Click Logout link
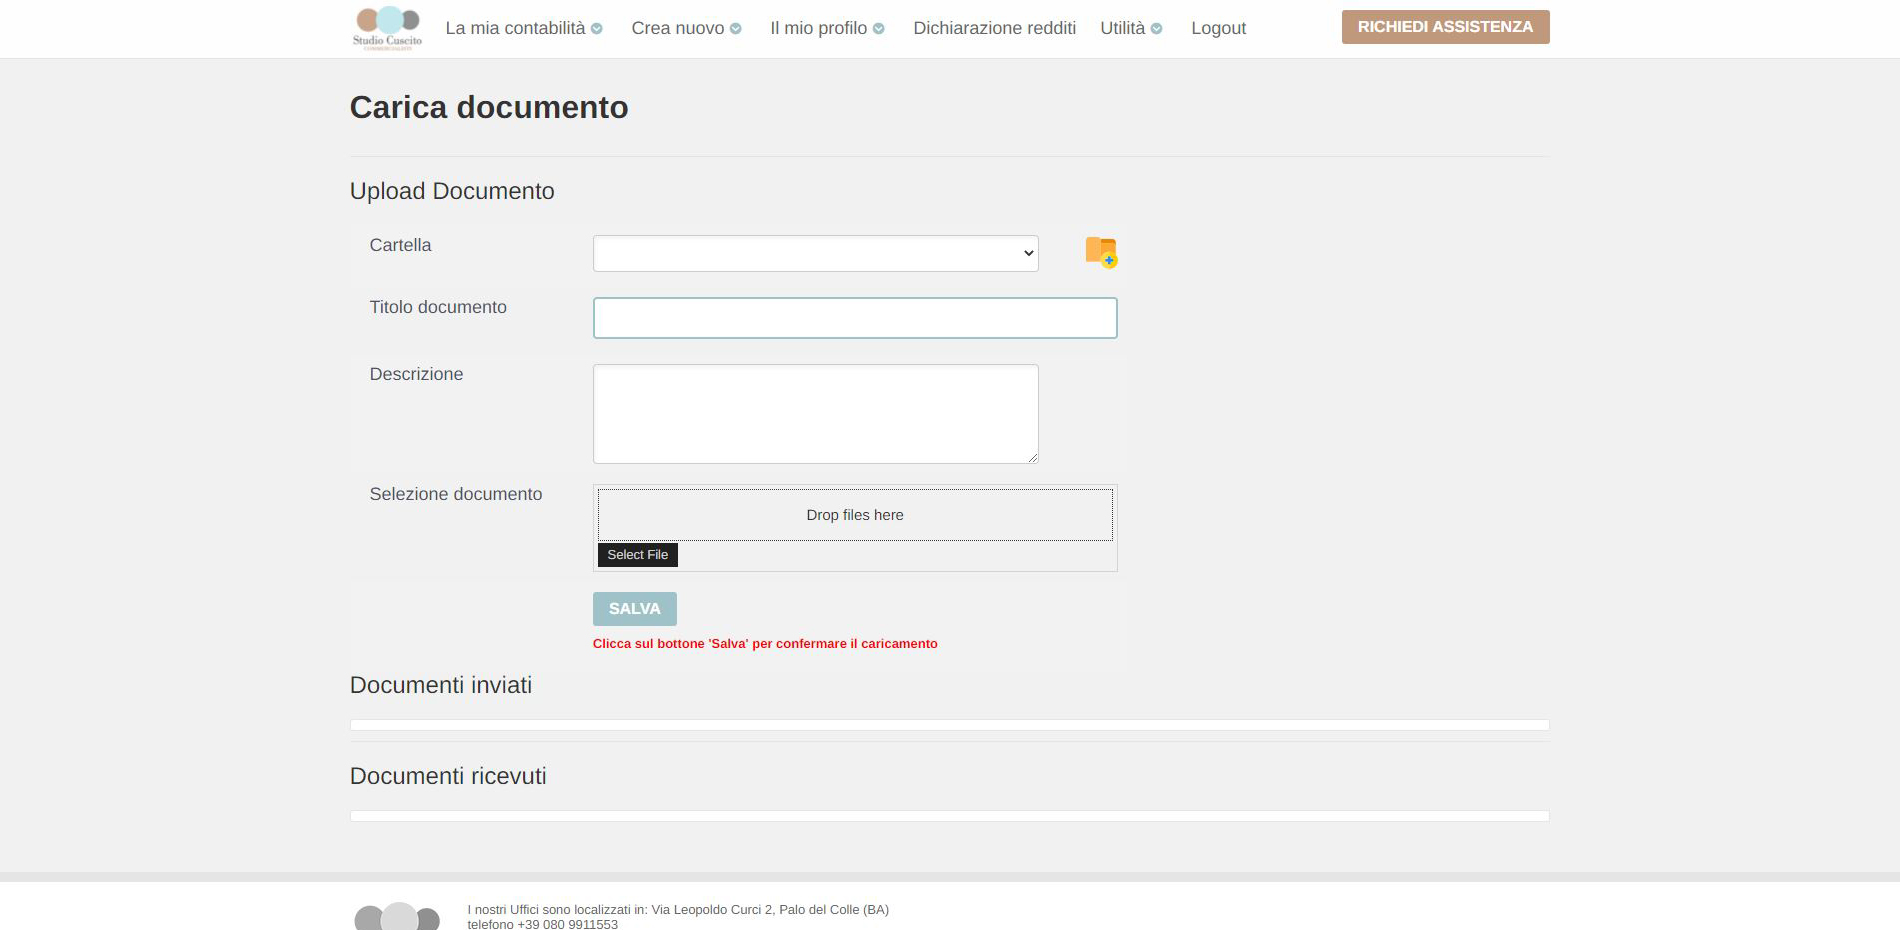Screen dimensions: 1900x930 pyautogui.click(x=1218, y=28)
